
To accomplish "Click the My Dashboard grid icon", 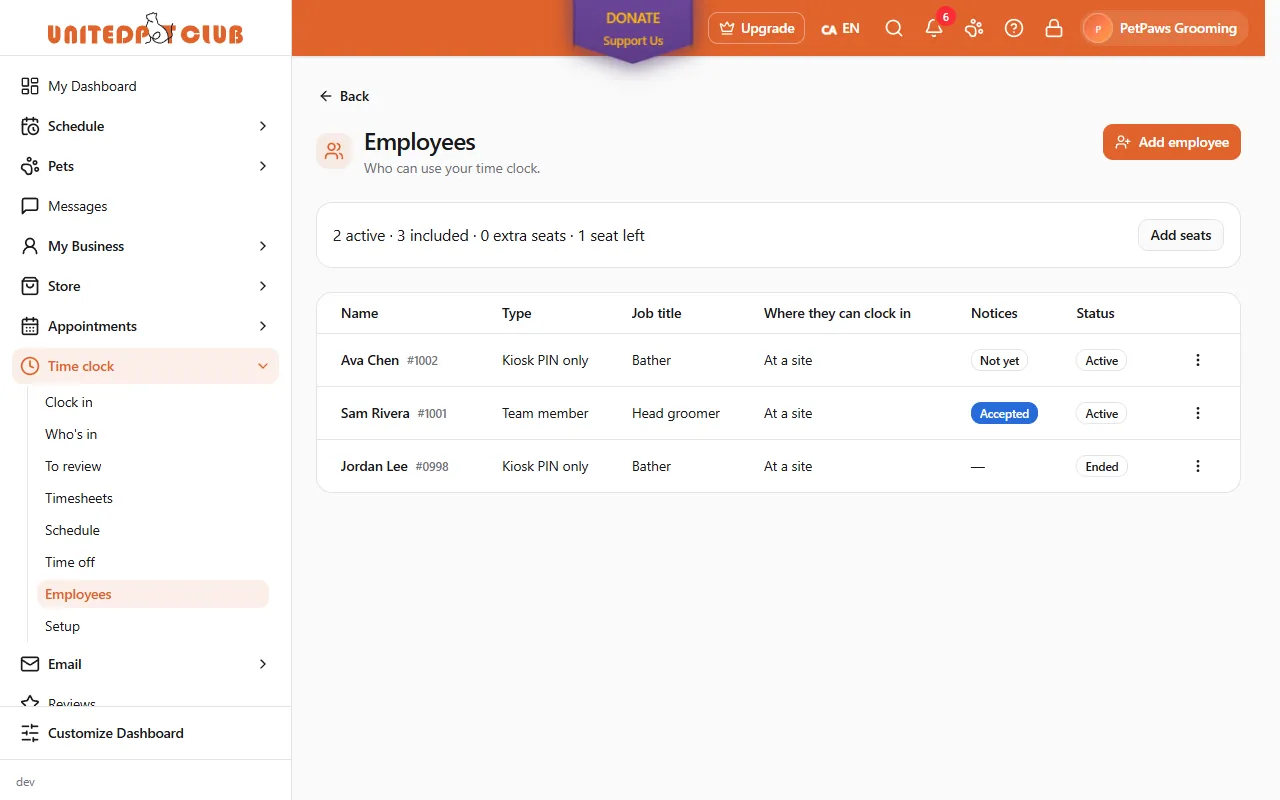I will 30,86.
